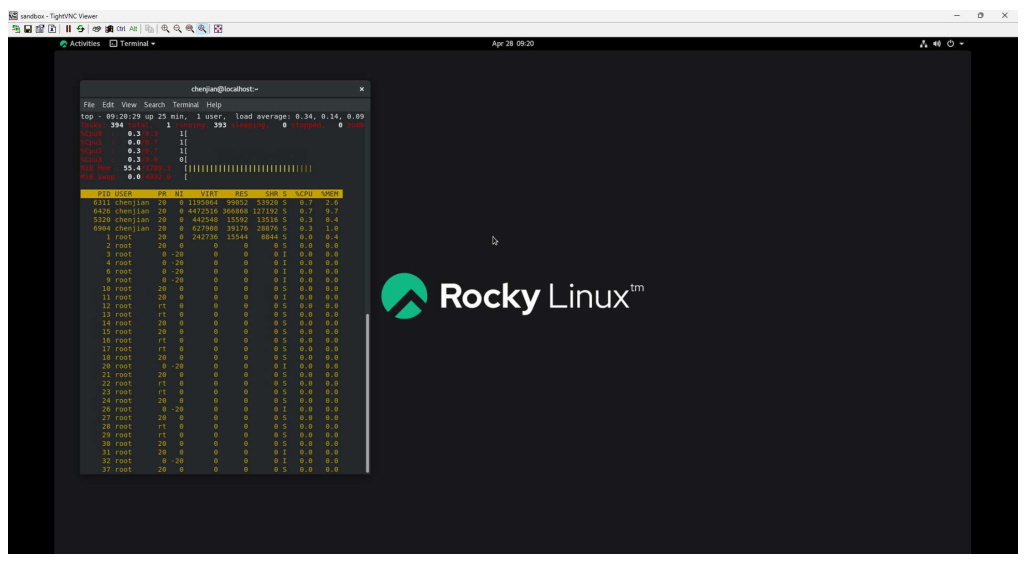Open the Help menu in Terminal
The height and width of the screenshot is (563, 1032).
pos(214,105)
